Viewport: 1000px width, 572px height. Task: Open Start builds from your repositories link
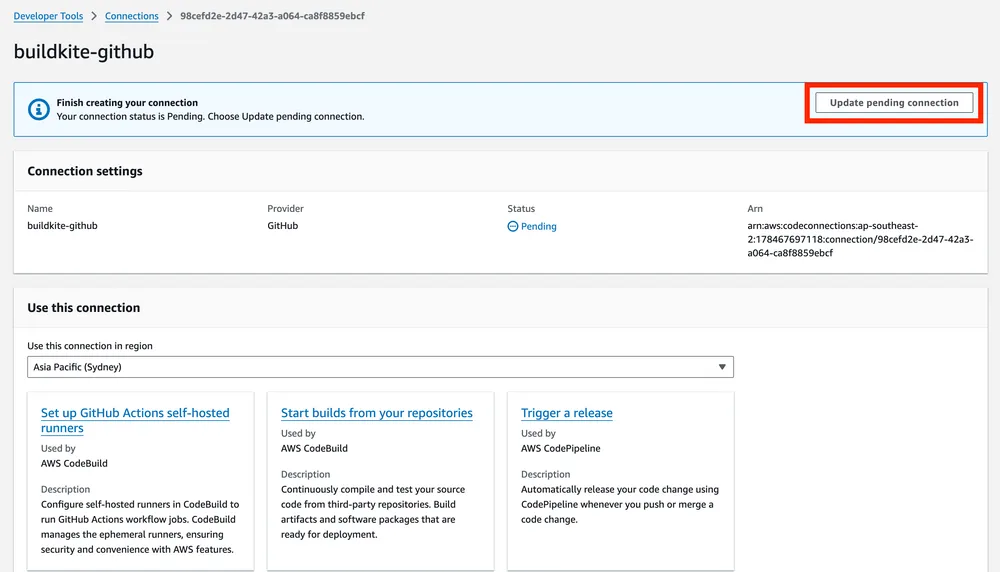coord(377,413)
